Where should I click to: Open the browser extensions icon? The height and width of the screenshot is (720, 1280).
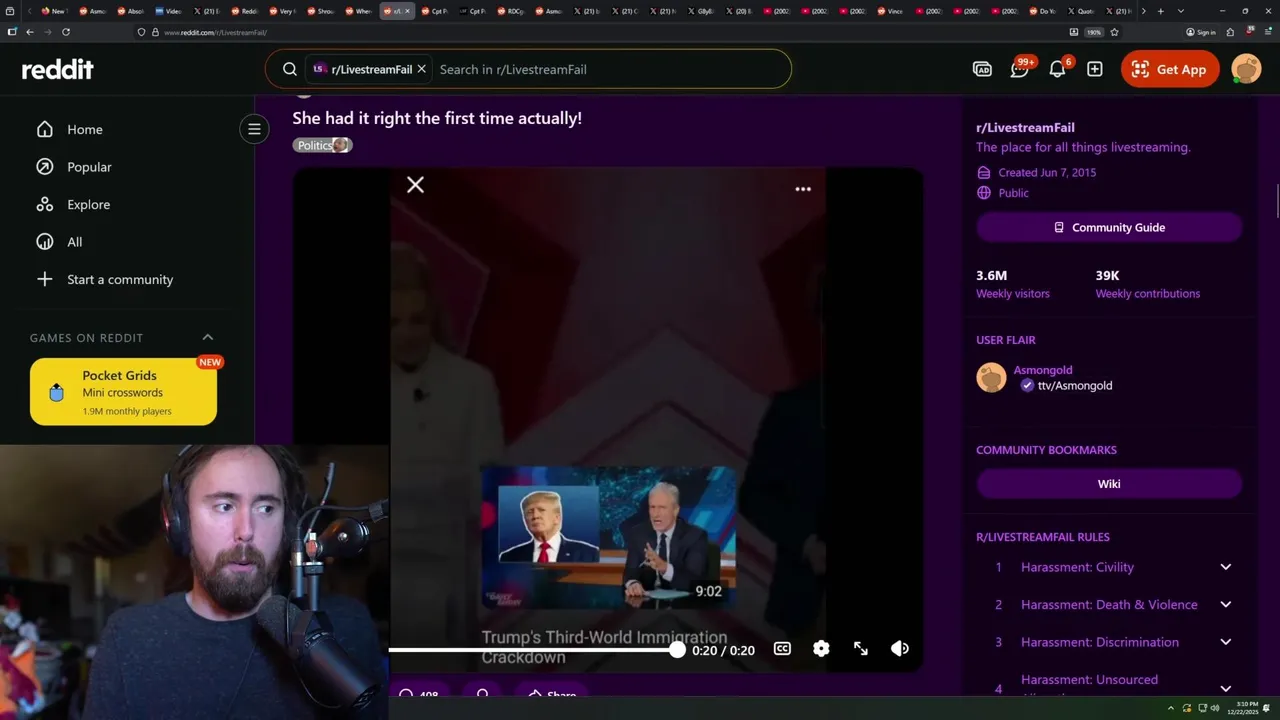pyautogui.click(x=1230, y=32)
